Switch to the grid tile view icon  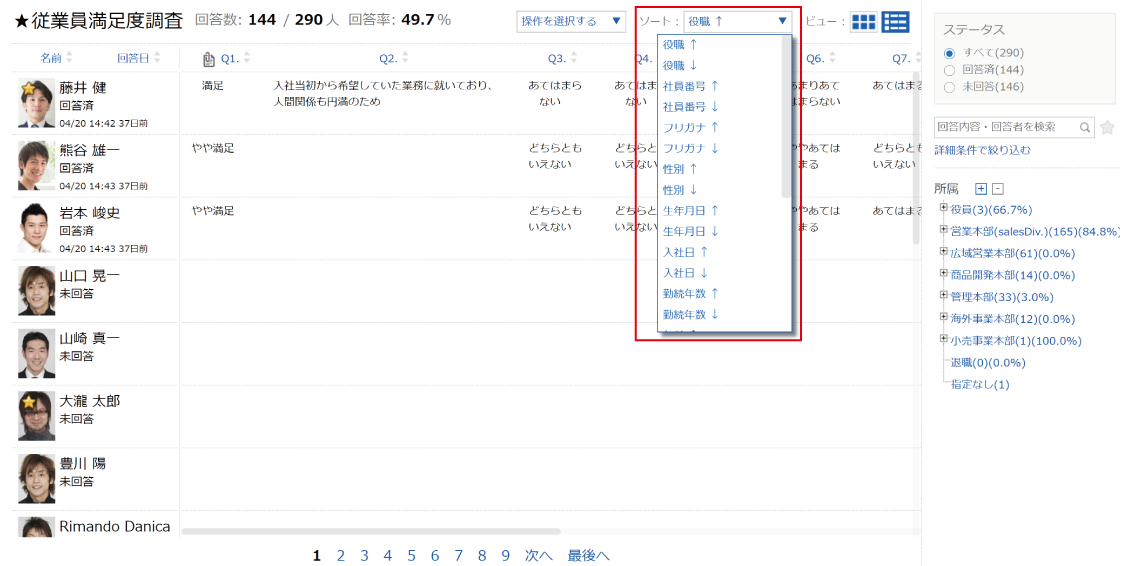point(863,22)
